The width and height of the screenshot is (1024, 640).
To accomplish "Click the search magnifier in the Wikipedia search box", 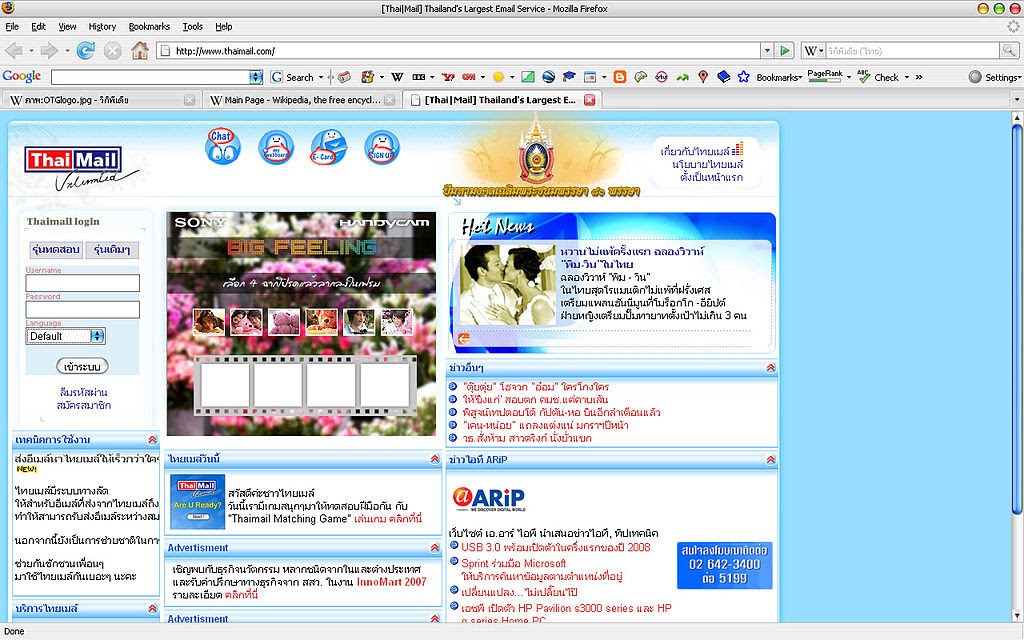I will tap(1008, 50).
